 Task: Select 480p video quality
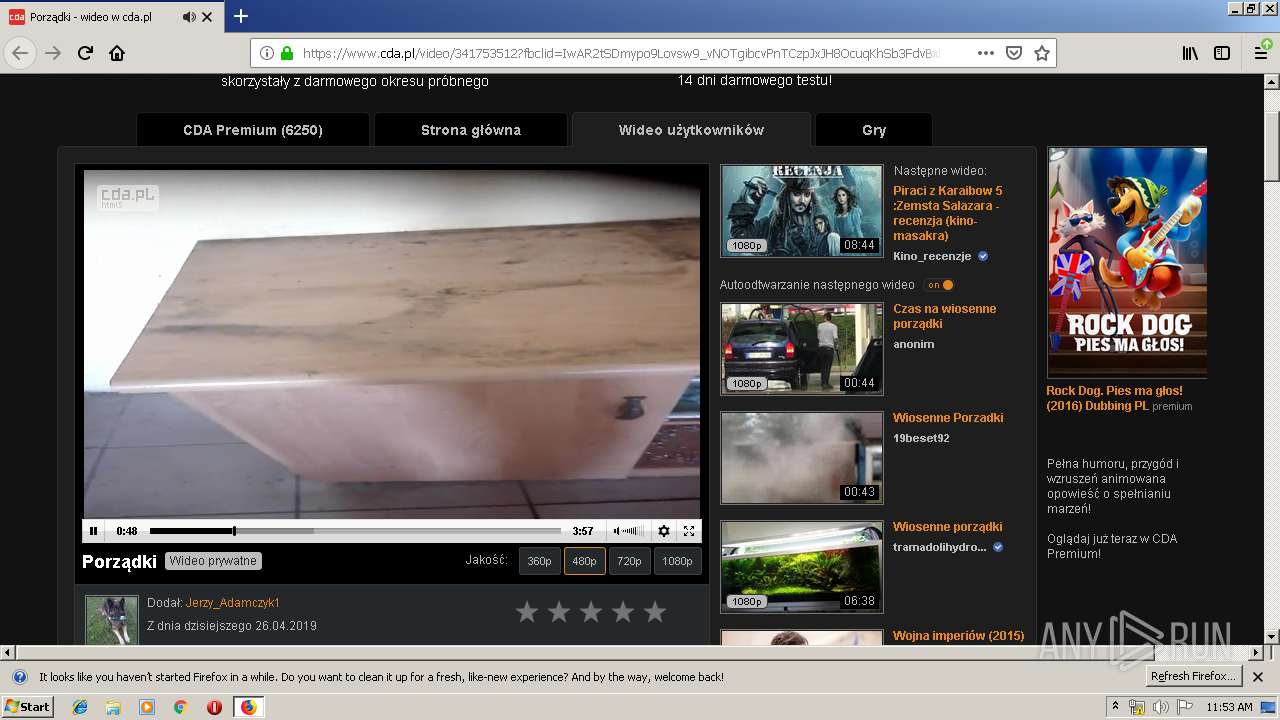[584, 561]
